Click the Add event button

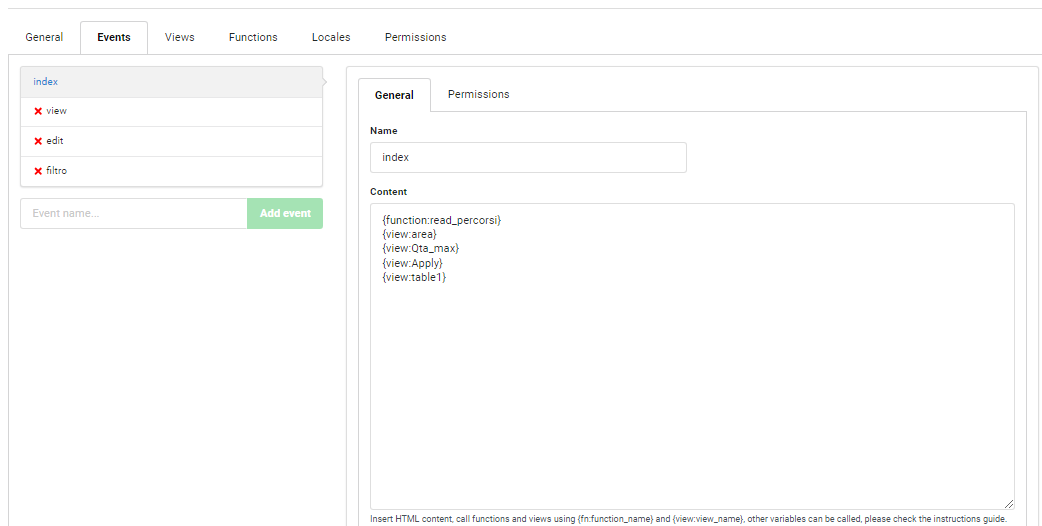285,213
